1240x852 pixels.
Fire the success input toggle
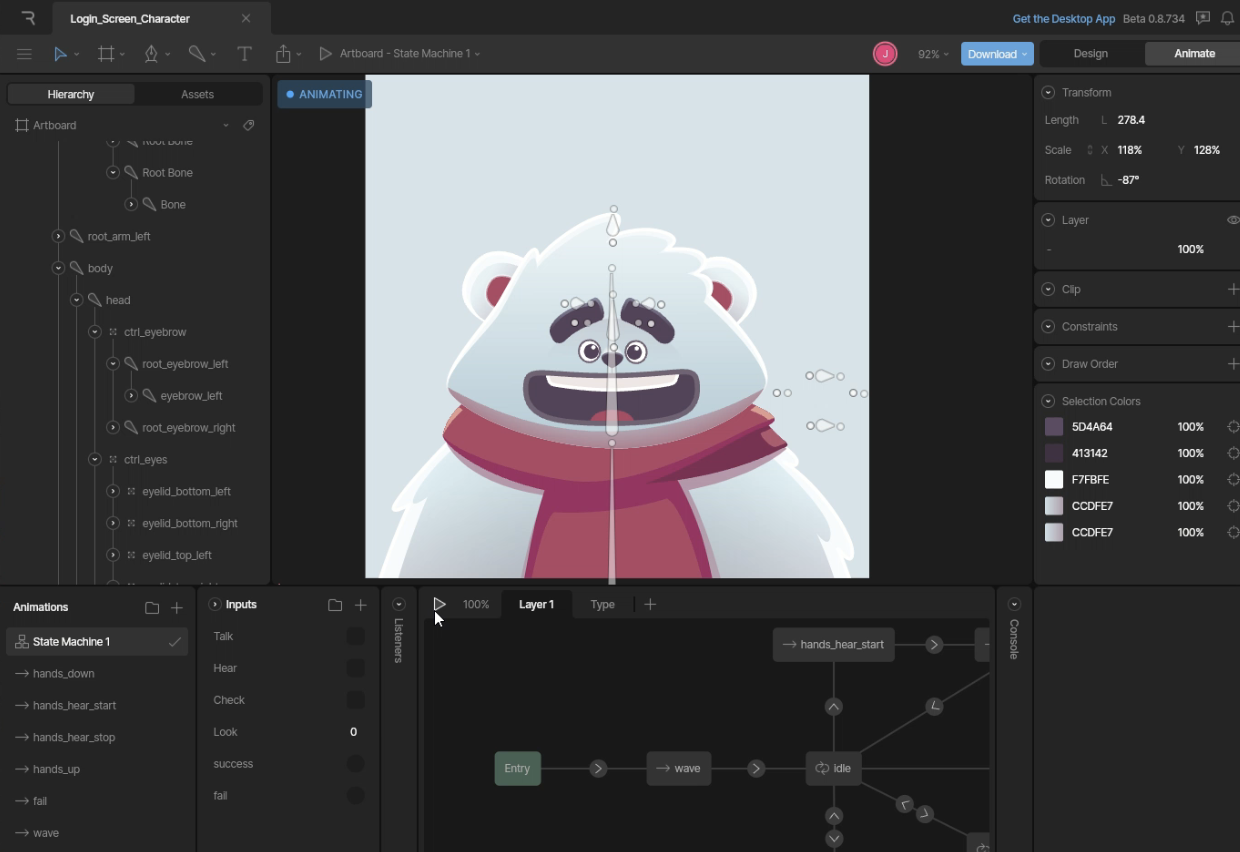click(355, 764)
